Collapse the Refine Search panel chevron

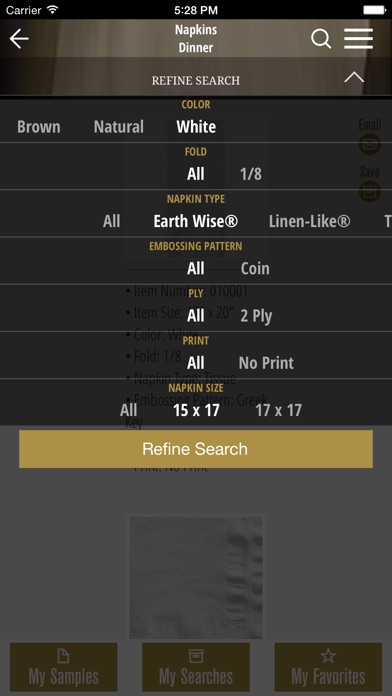pyautogui.click(x=354, y=78)
